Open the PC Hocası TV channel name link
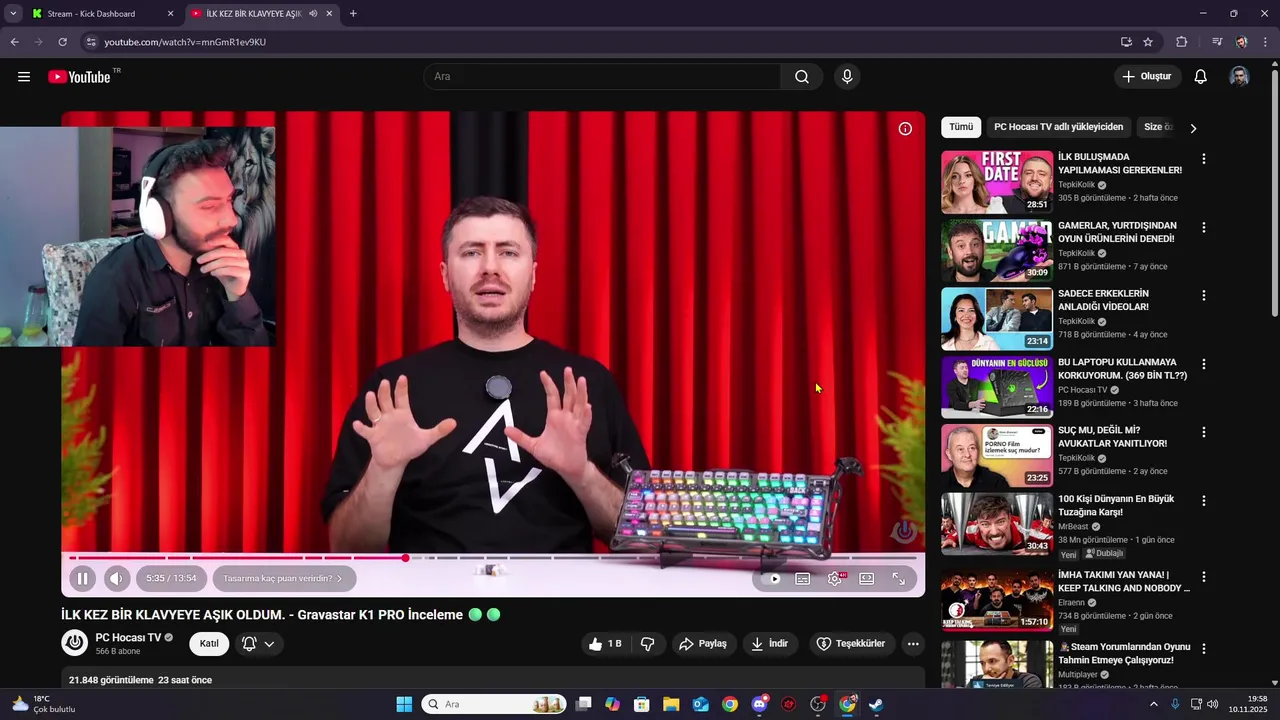 point(128,637)
